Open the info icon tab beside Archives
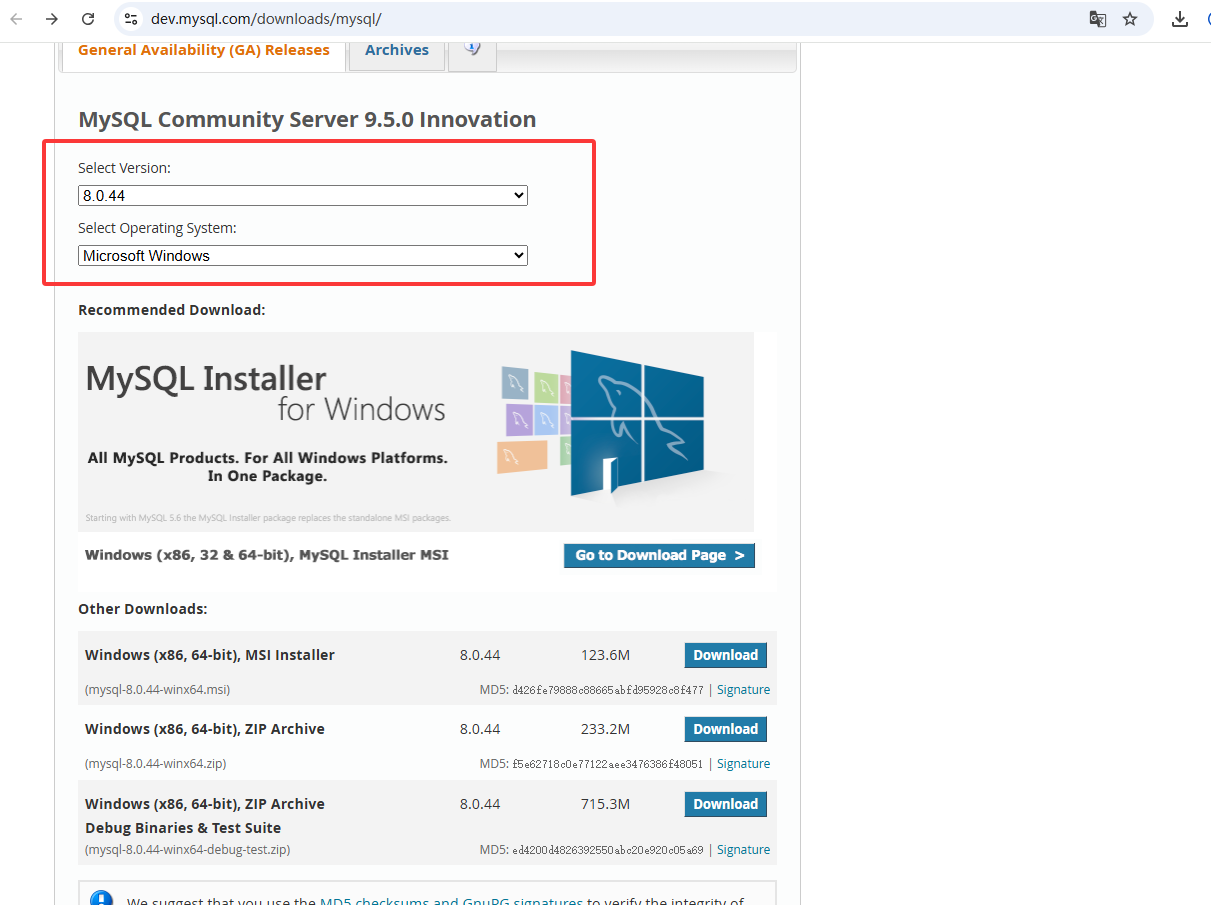 472,50
